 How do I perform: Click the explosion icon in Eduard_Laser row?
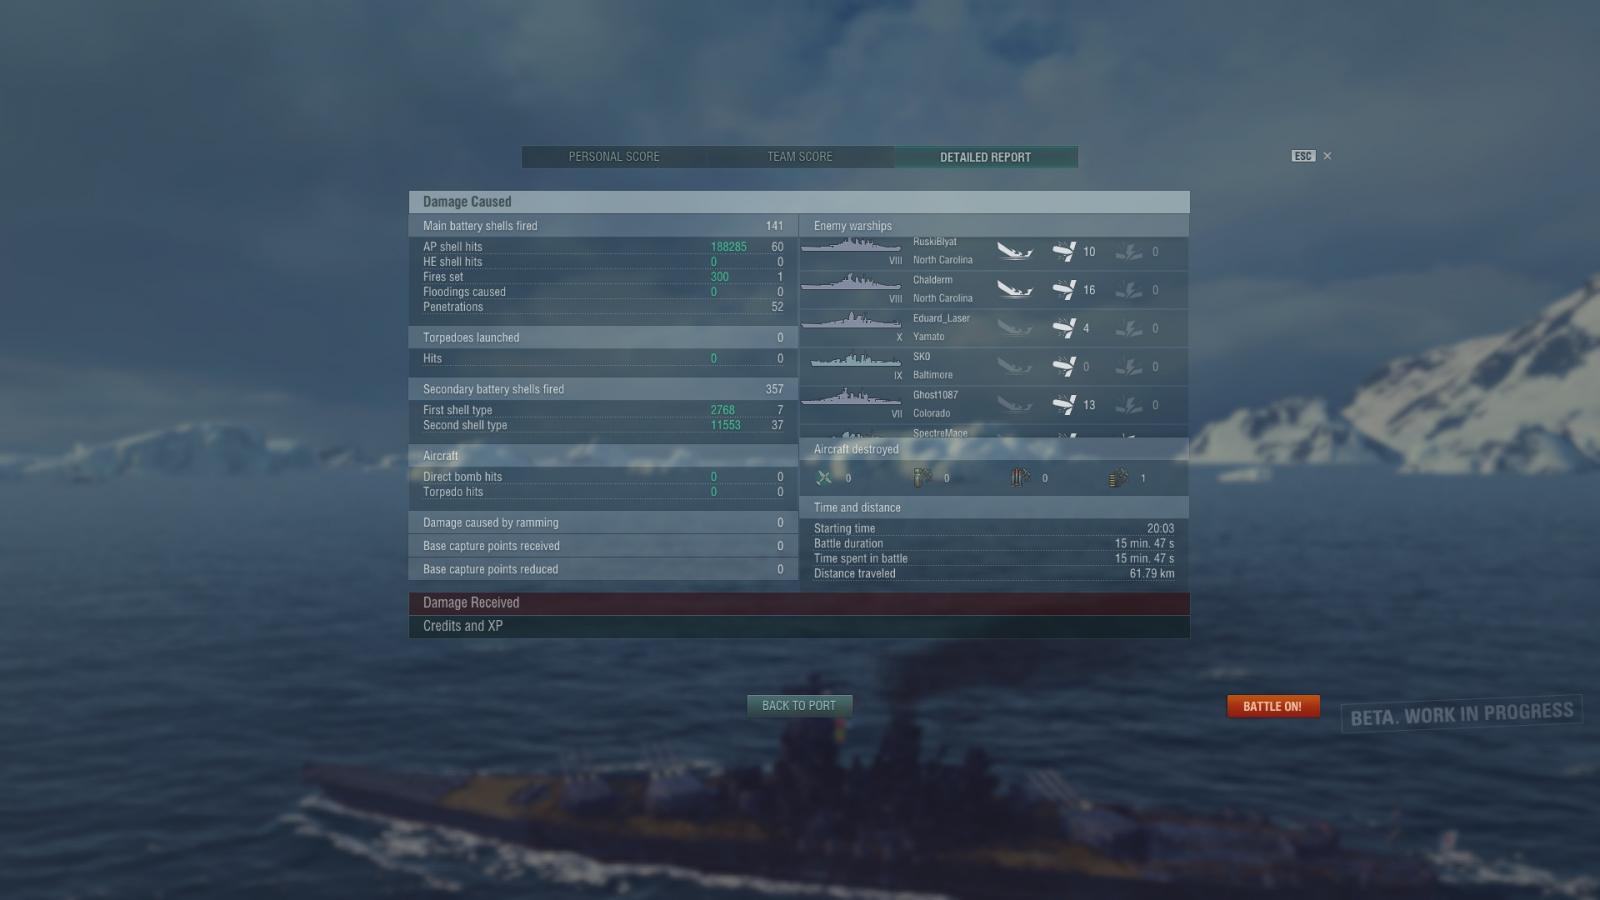tap(1129, 328)
